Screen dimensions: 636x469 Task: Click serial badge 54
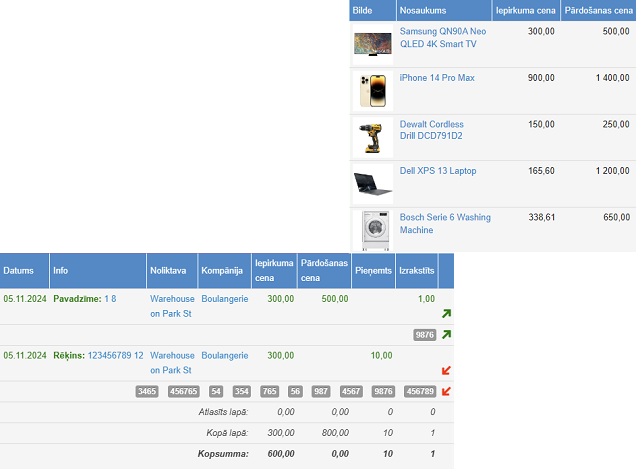tap(216, 392)
